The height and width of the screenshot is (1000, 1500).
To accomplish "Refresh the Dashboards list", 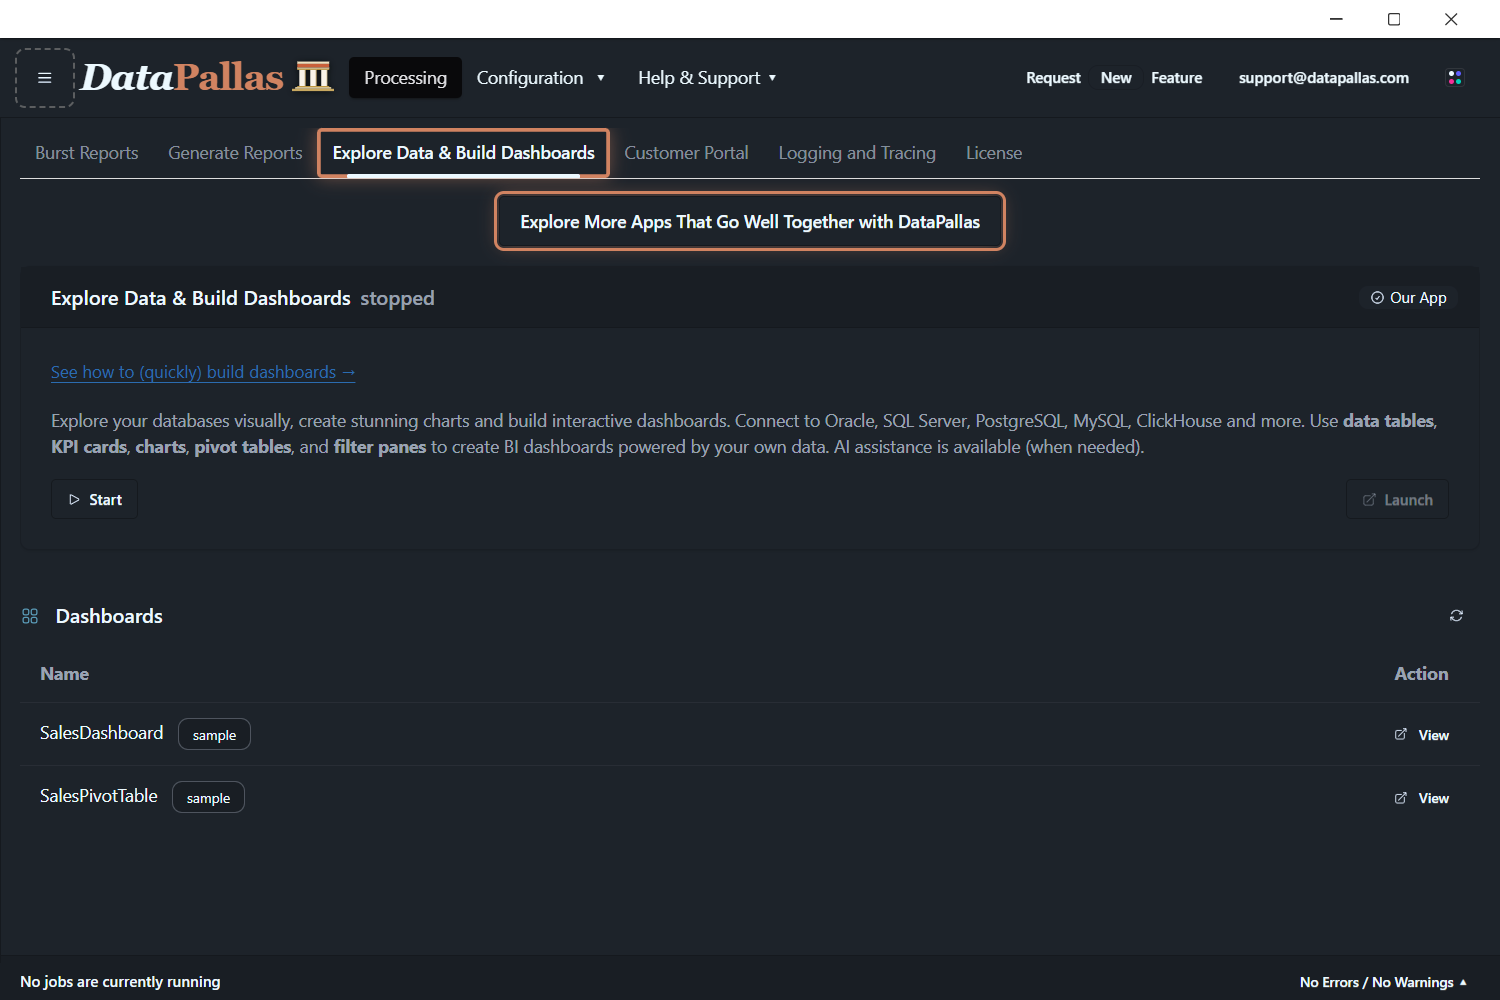I will (1456, 616).
